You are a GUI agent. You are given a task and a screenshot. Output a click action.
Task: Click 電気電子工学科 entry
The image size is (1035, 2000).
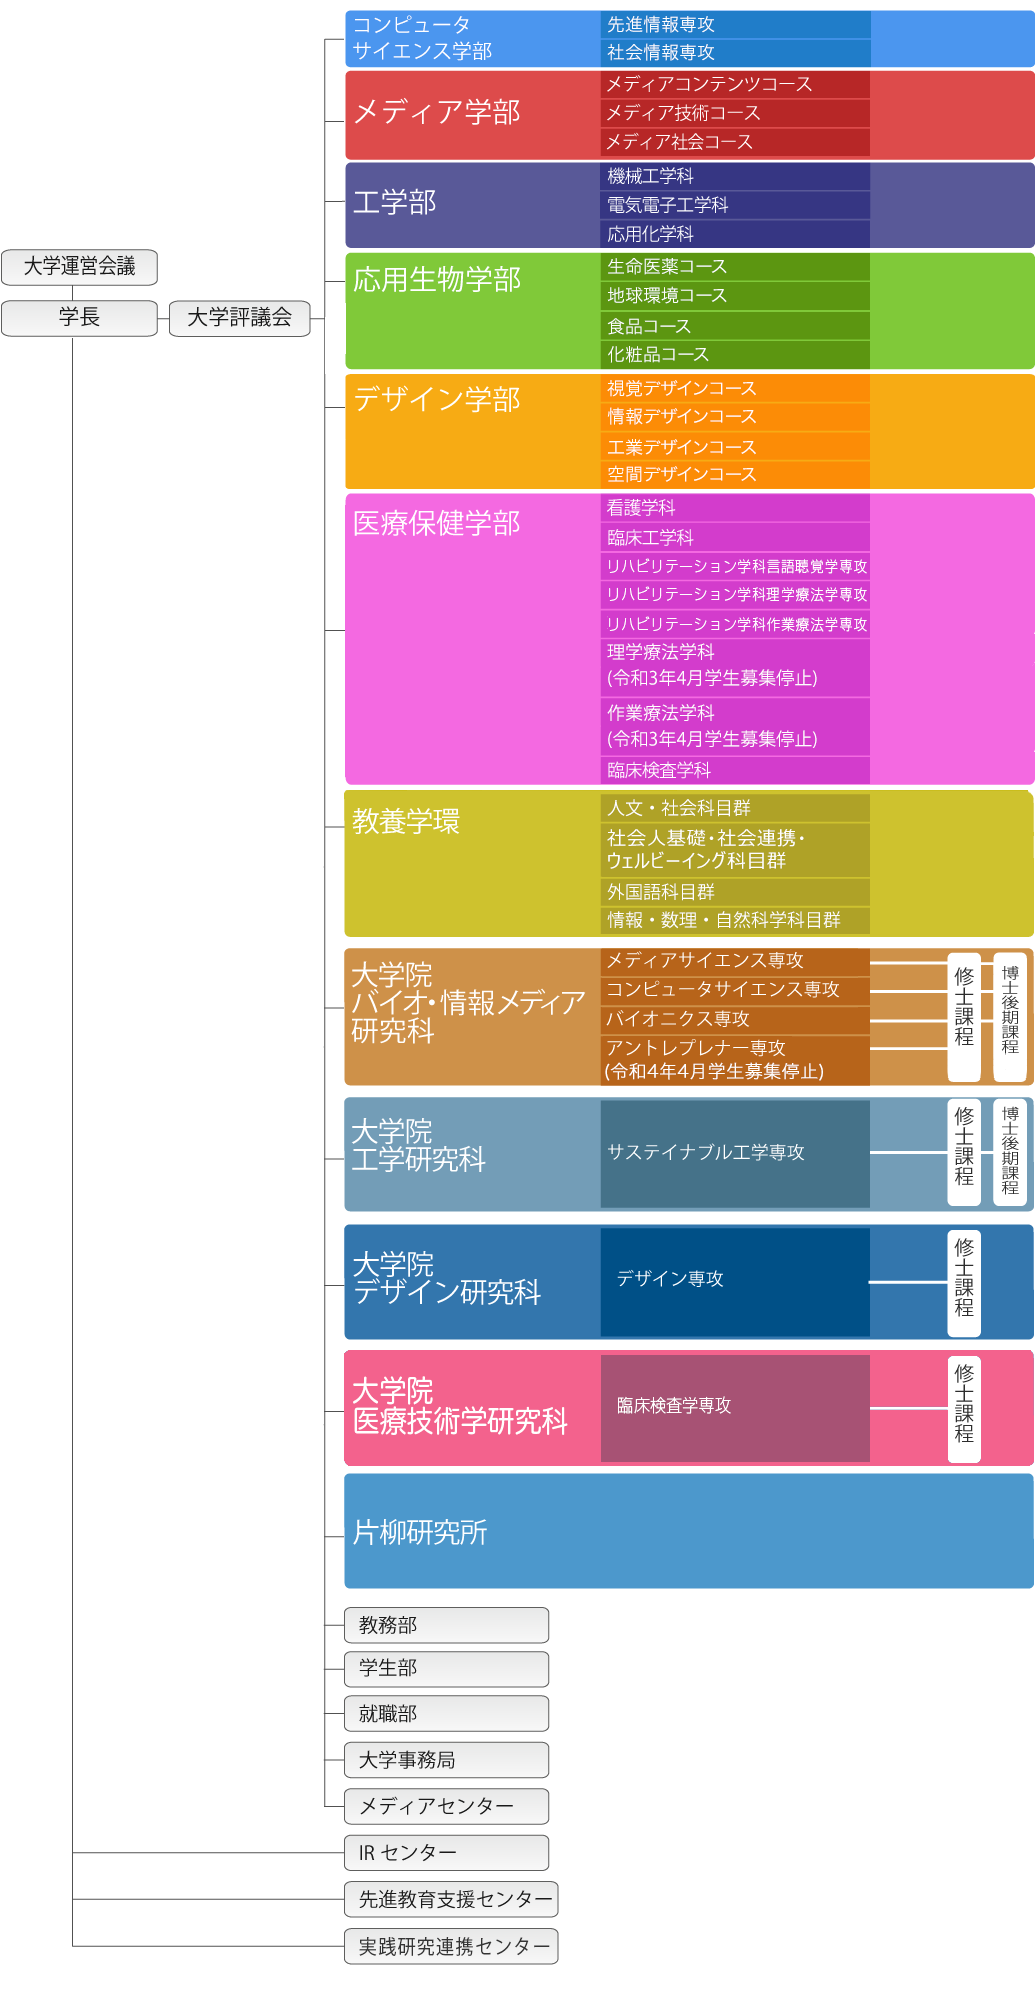(x=735, y=205)
